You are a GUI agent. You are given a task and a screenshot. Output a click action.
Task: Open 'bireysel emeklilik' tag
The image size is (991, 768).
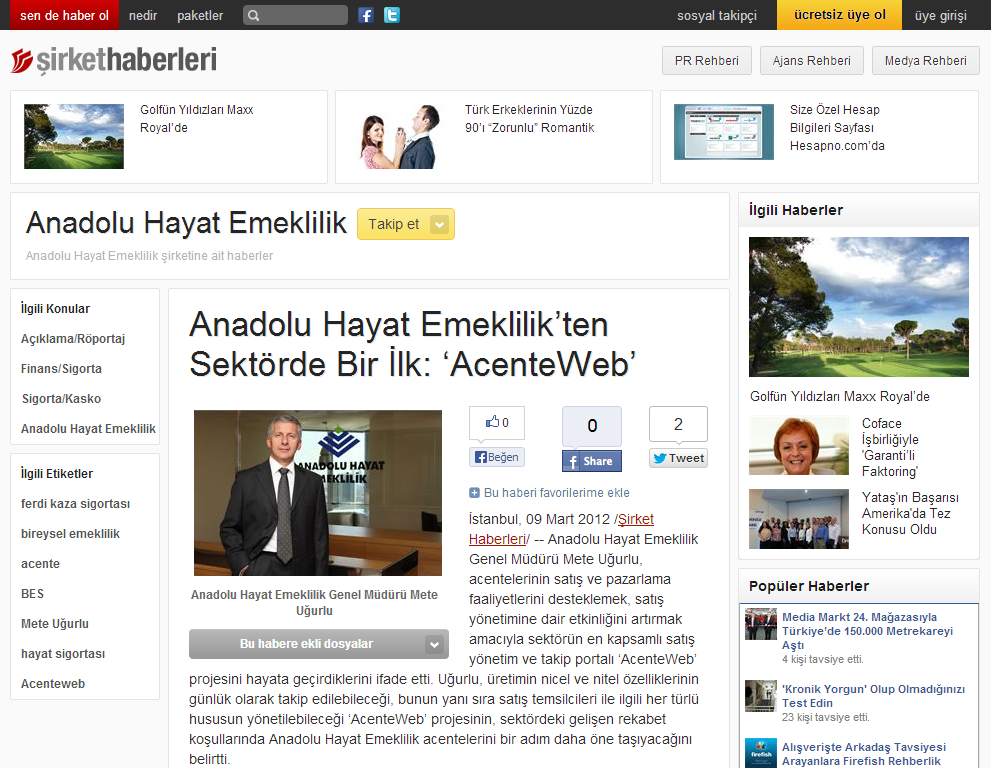pyautogui.click(x=70, y=533)
